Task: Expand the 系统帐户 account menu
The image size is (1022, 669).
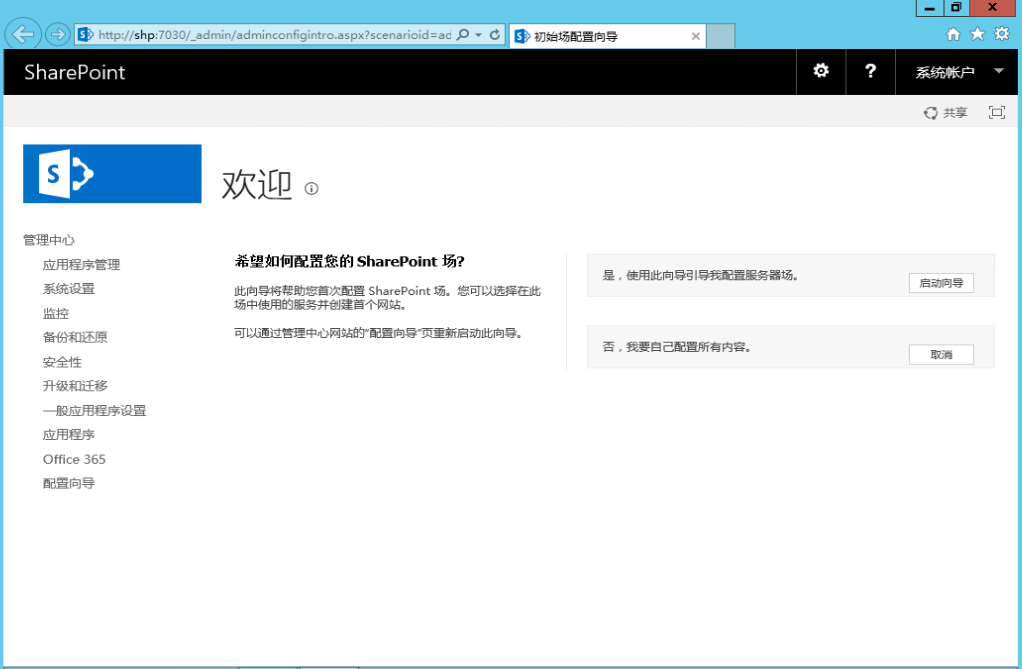Action: 957,72
